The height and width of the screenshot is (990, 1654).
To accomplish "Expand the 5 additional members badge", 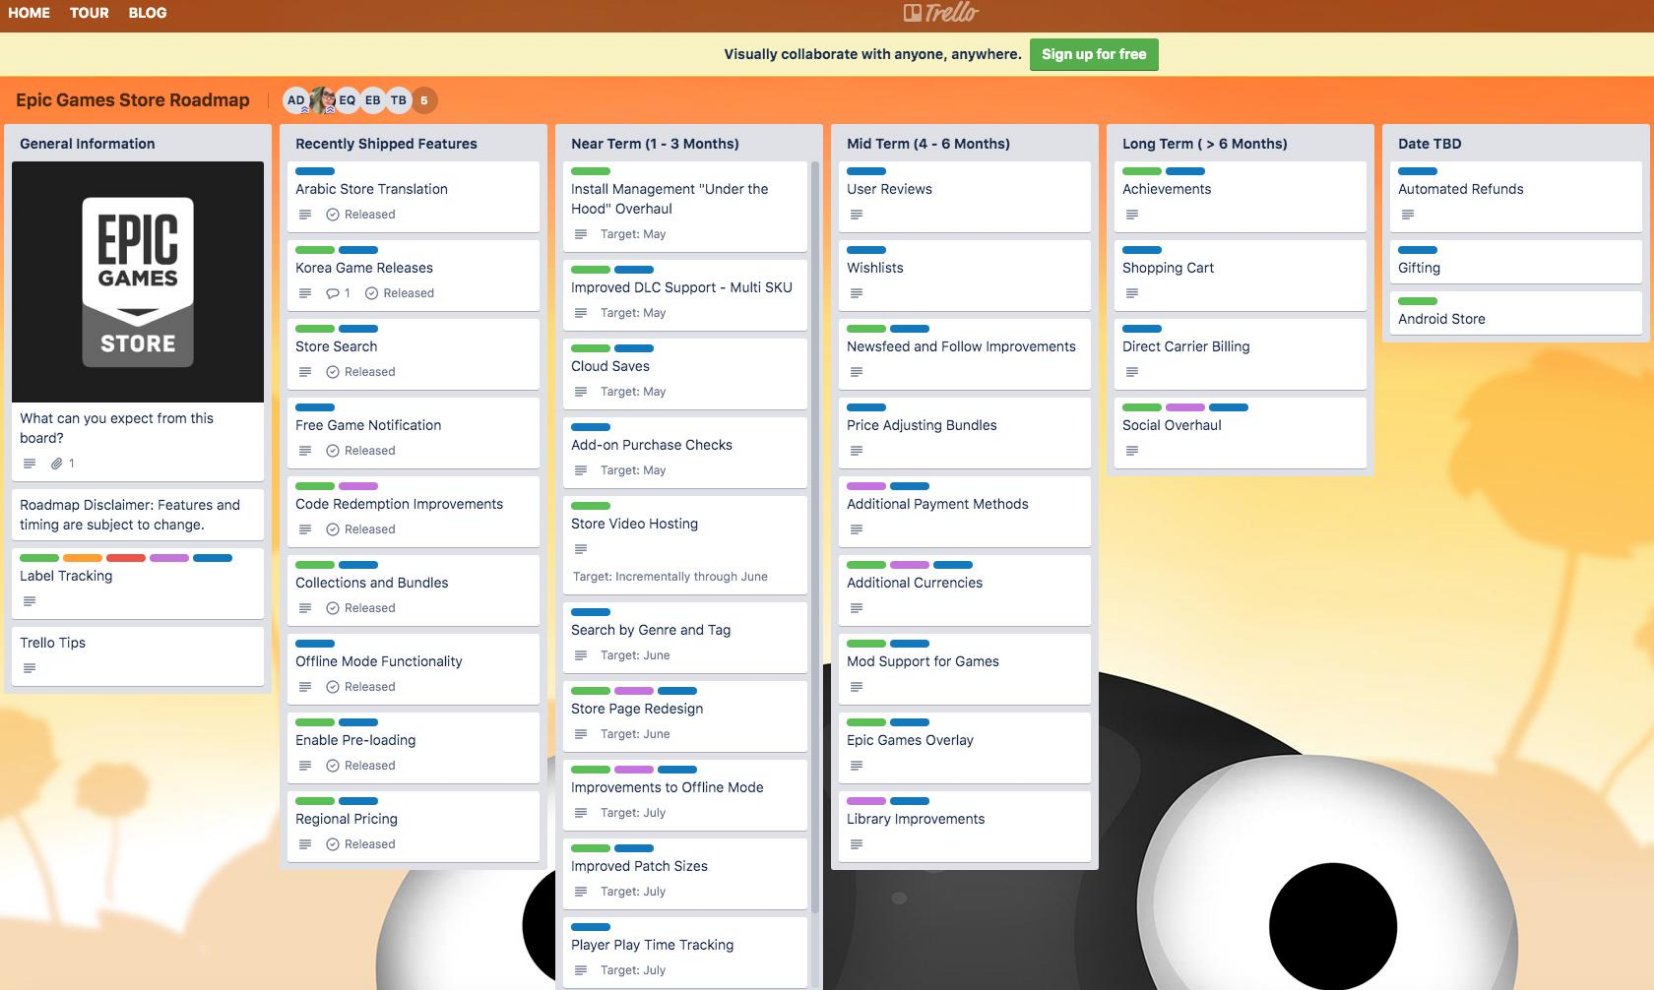I will (424, 100).
